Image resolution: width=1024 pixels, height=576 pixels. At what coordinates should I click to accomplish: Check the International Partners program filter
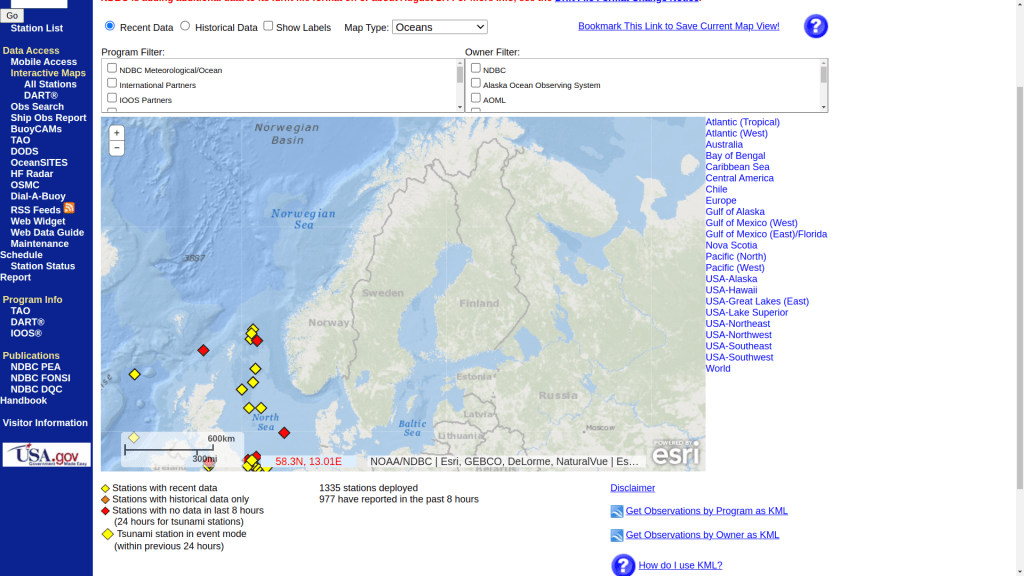pos(112,84)
